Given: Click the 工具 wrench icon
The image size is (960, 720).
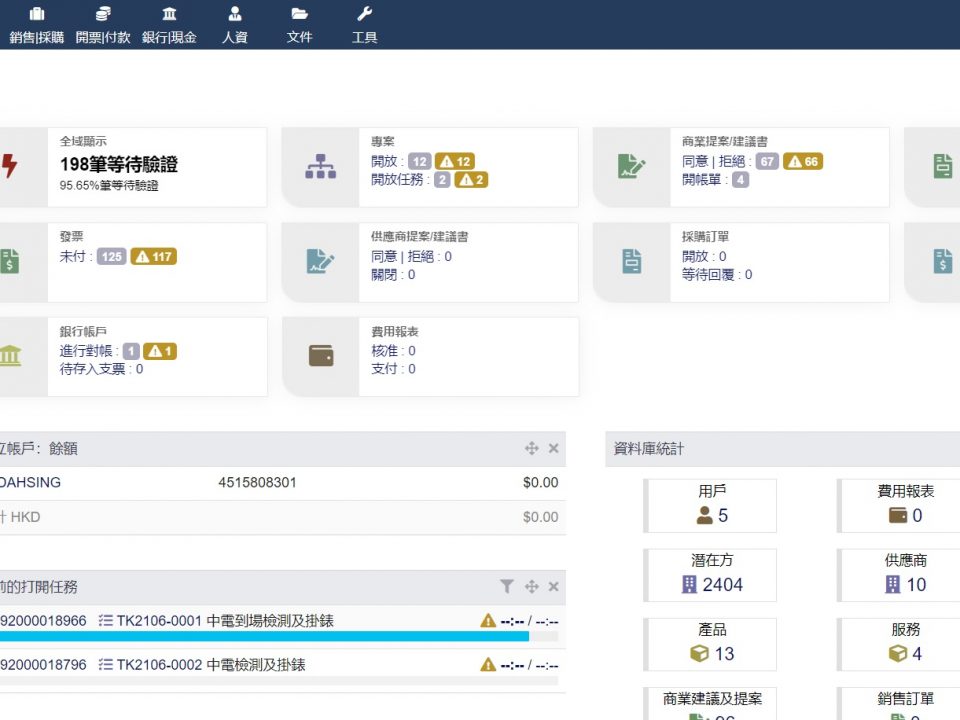Looking at the screenshot, I should pyautogui.click(x=364, y=14).
